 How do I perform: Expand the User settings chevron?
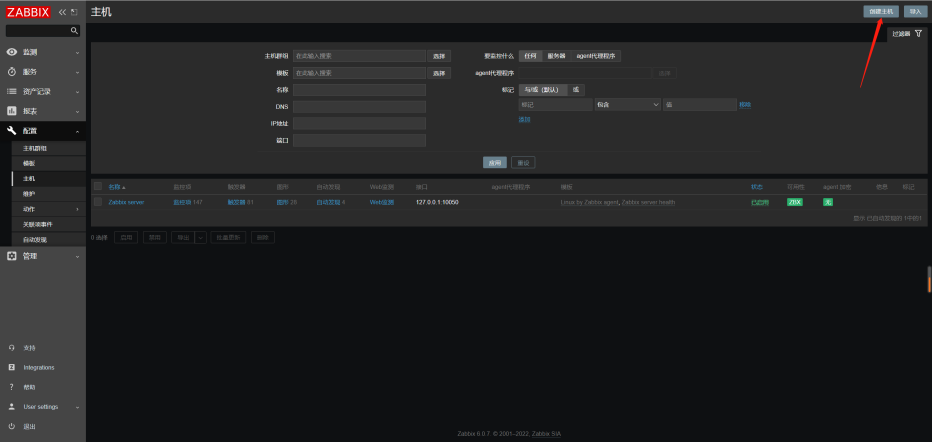click(x=77, y=407)
